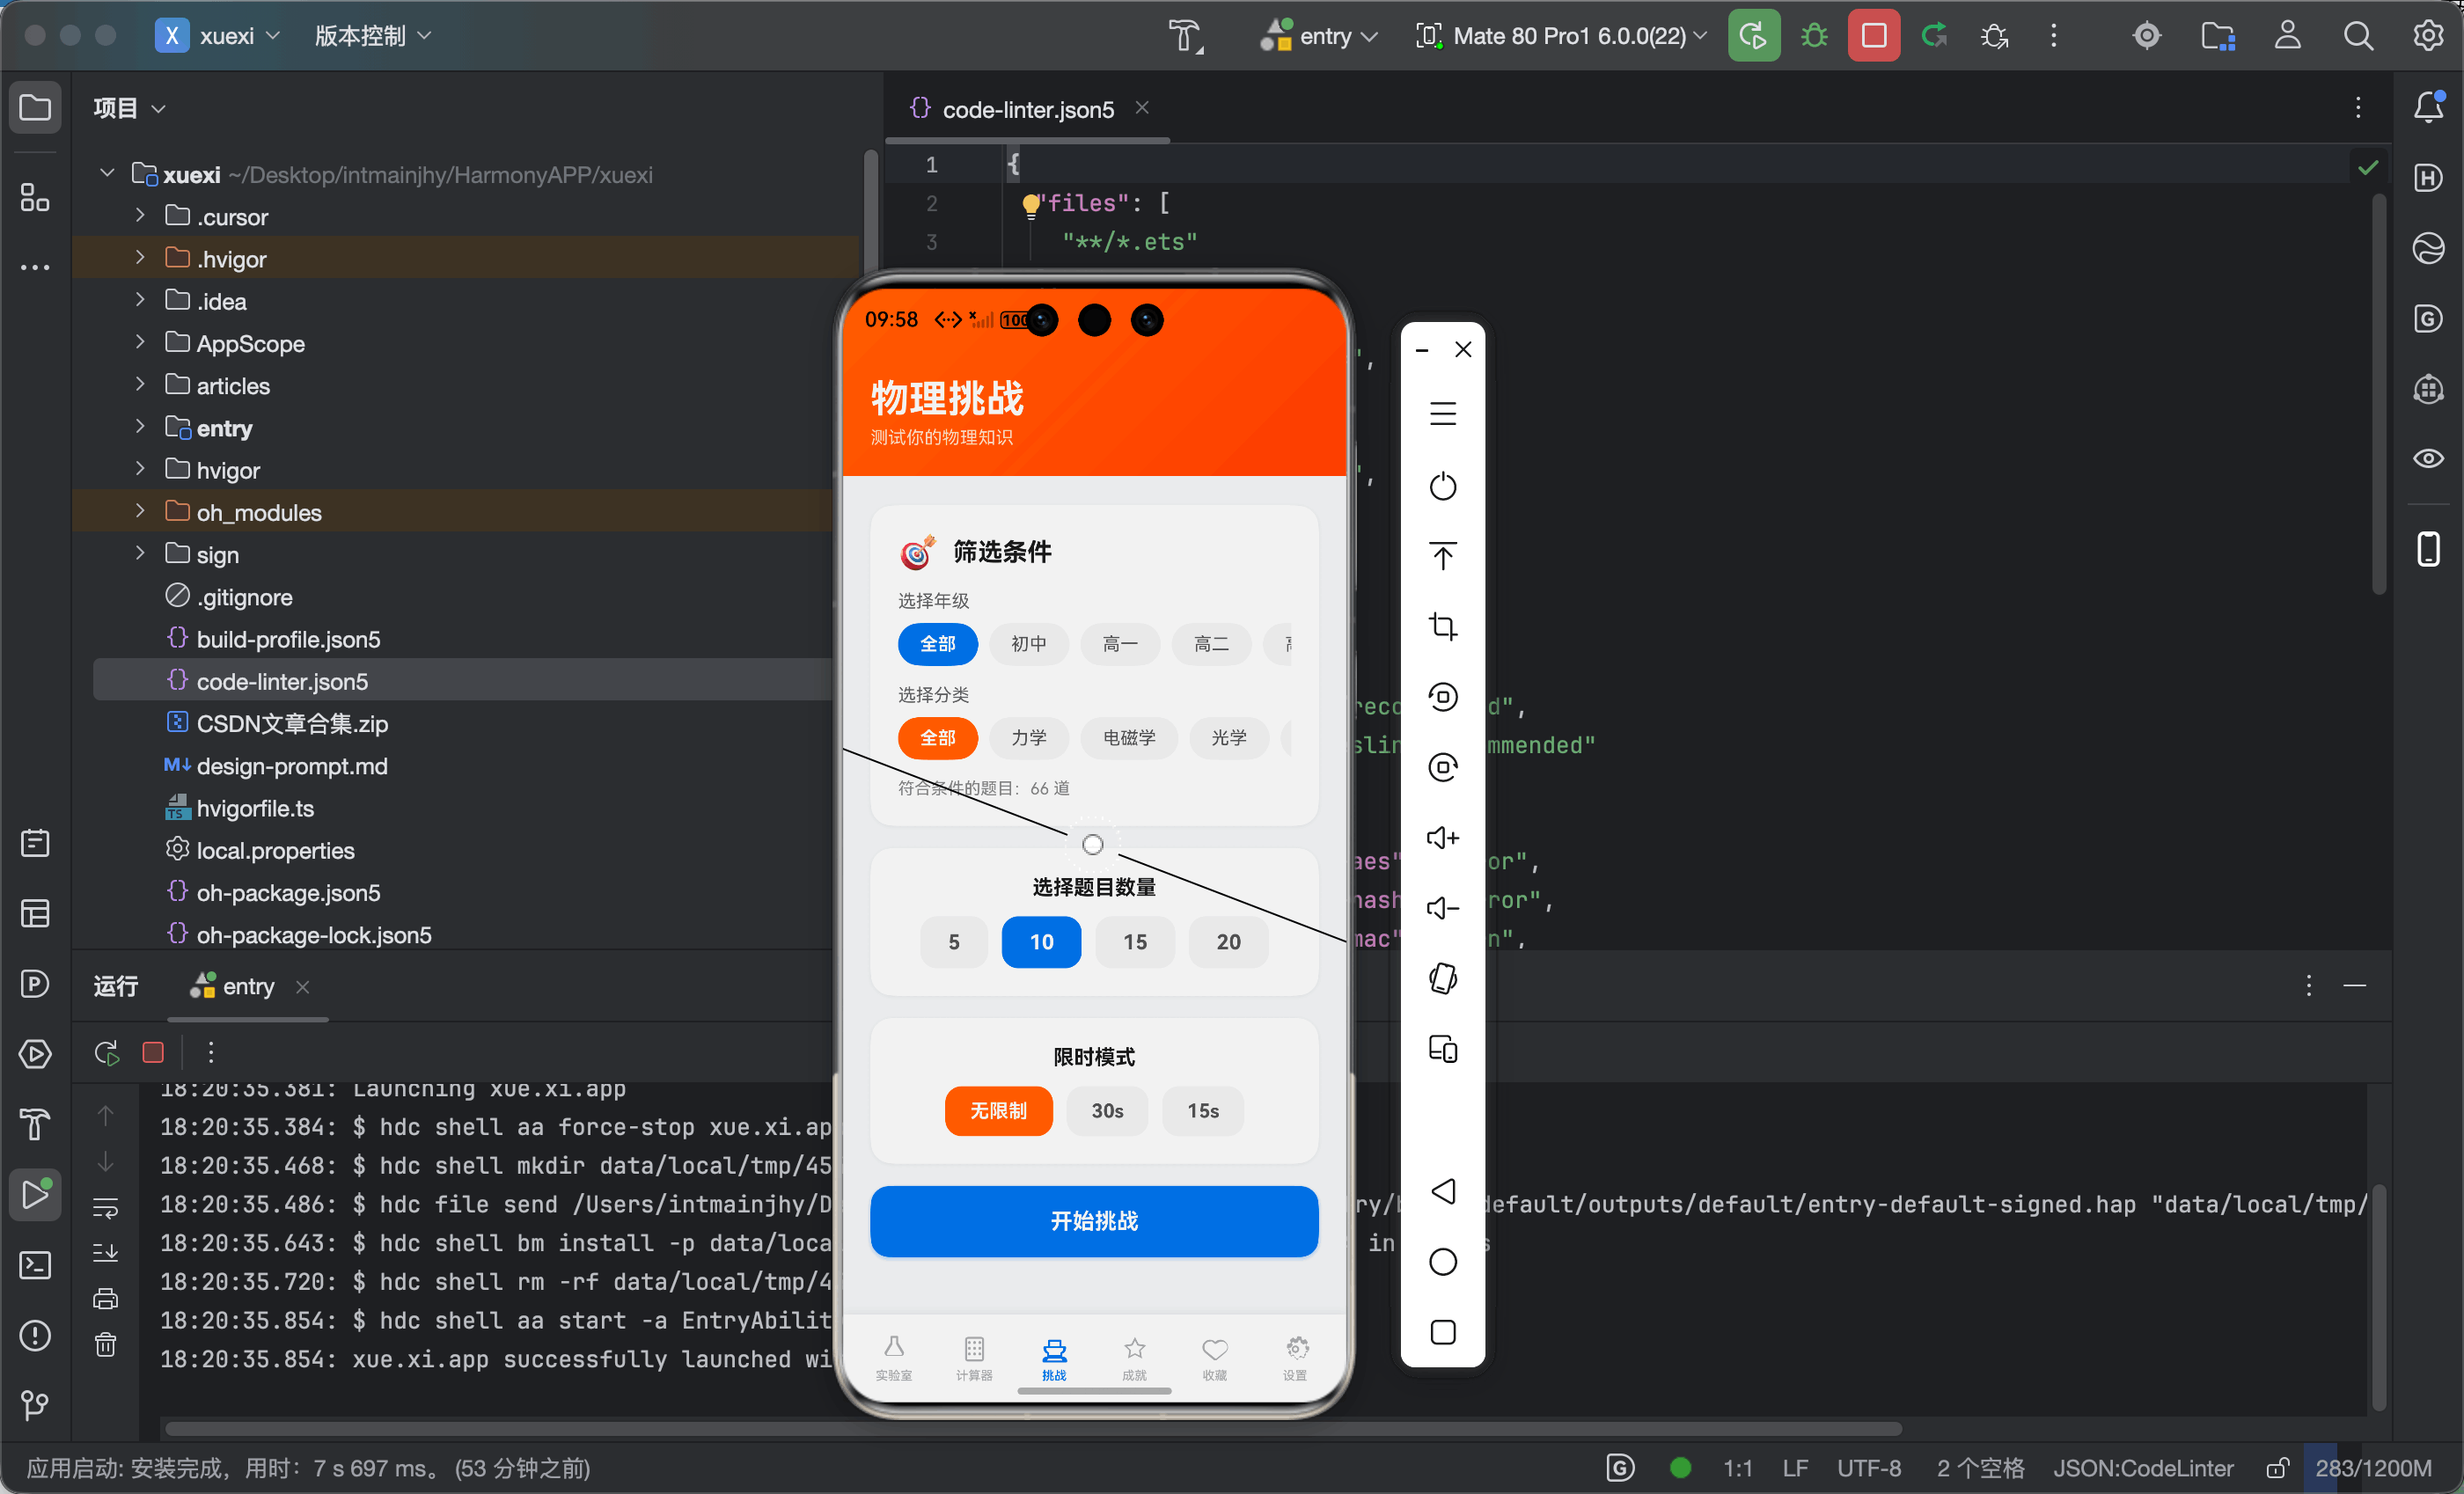Choose 15 questions option

(1135, 942)
